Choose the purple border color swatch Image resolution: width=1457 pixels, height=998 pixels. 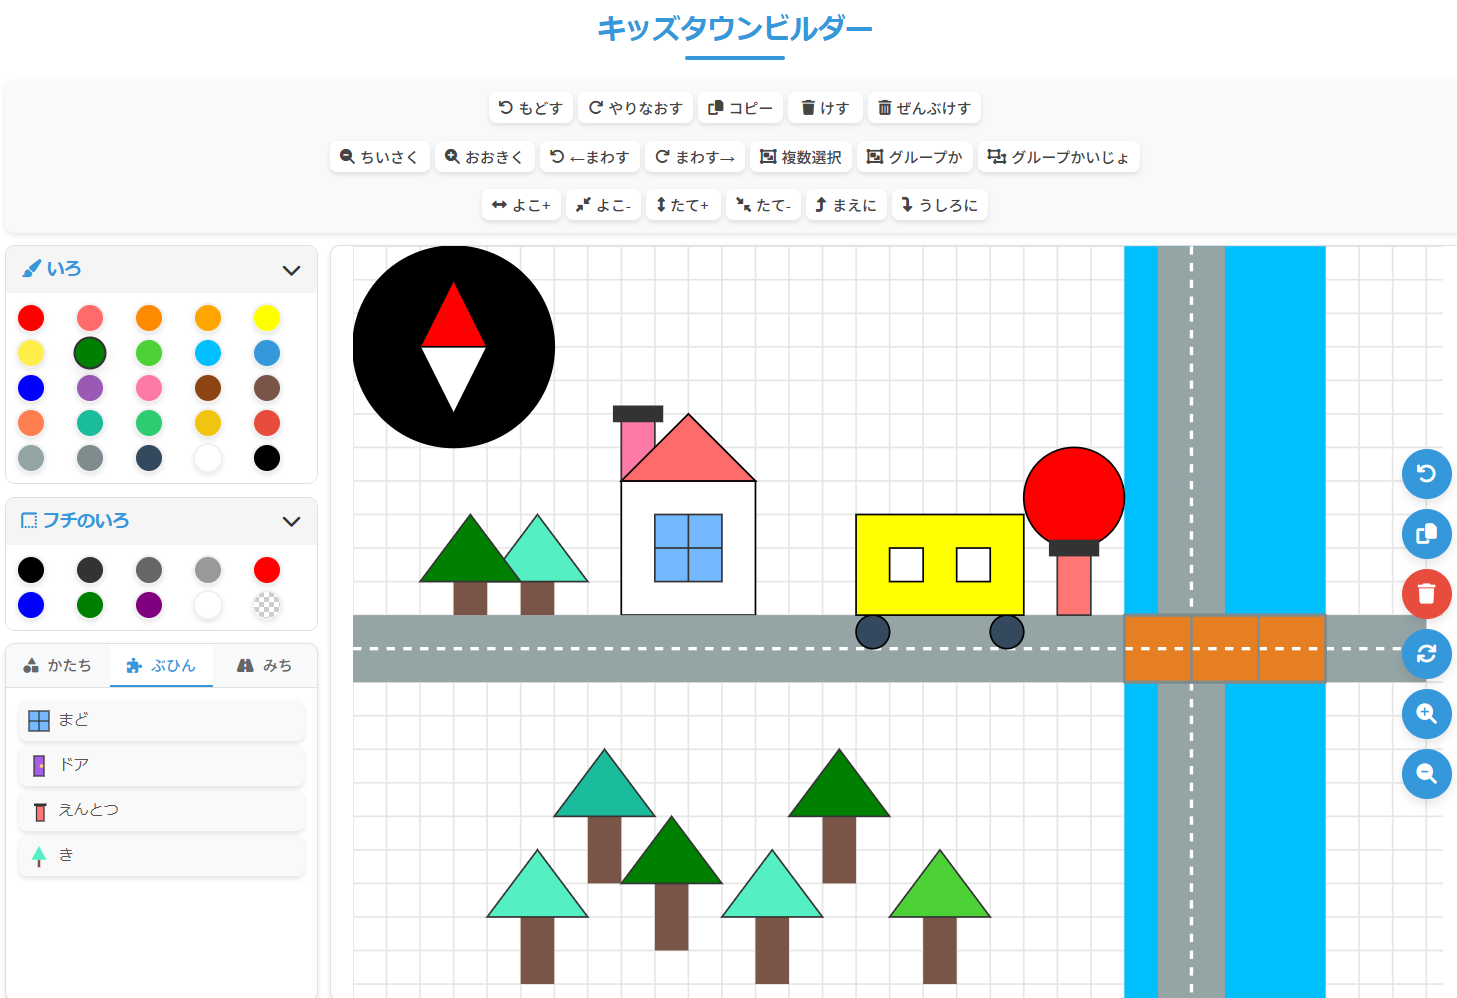(149, 605)
